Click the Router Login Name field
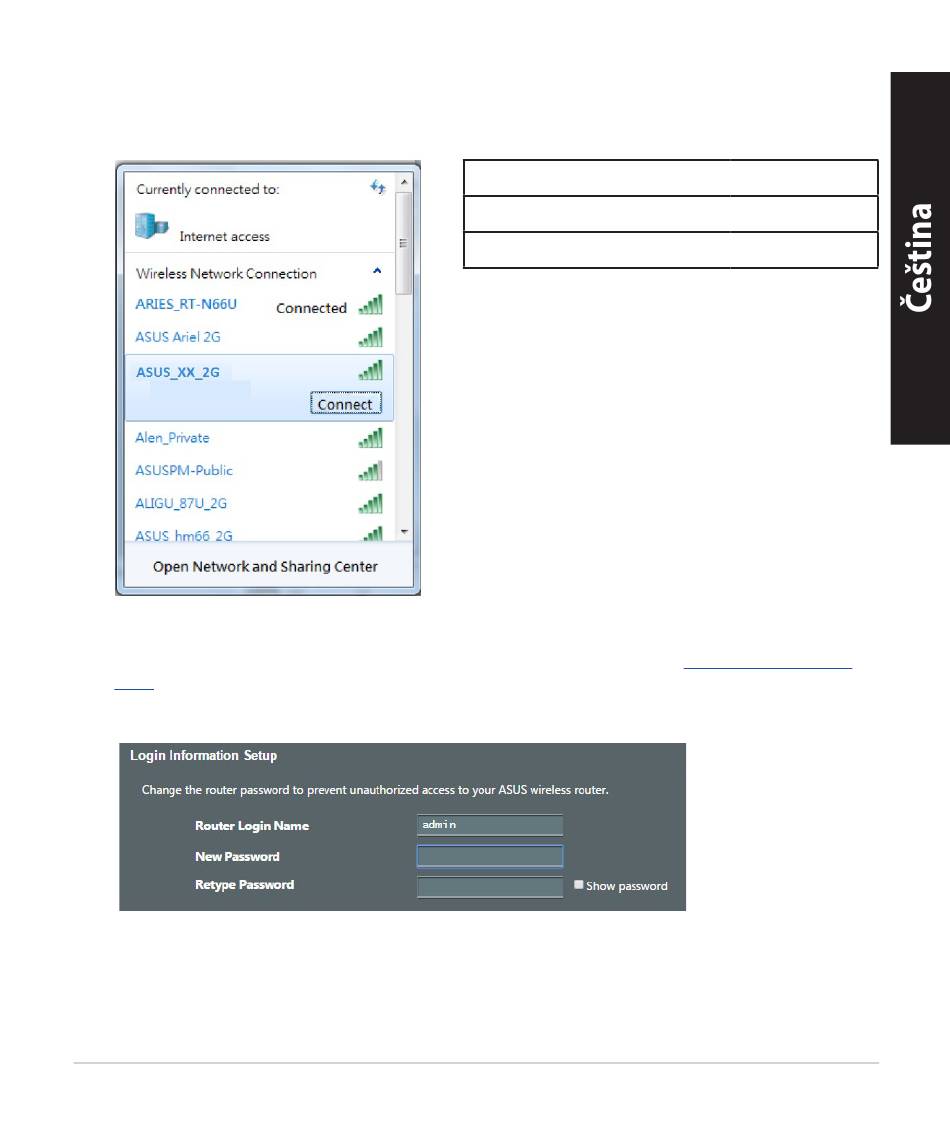The height and width of the screenshot is (1135, 950). 489,825
